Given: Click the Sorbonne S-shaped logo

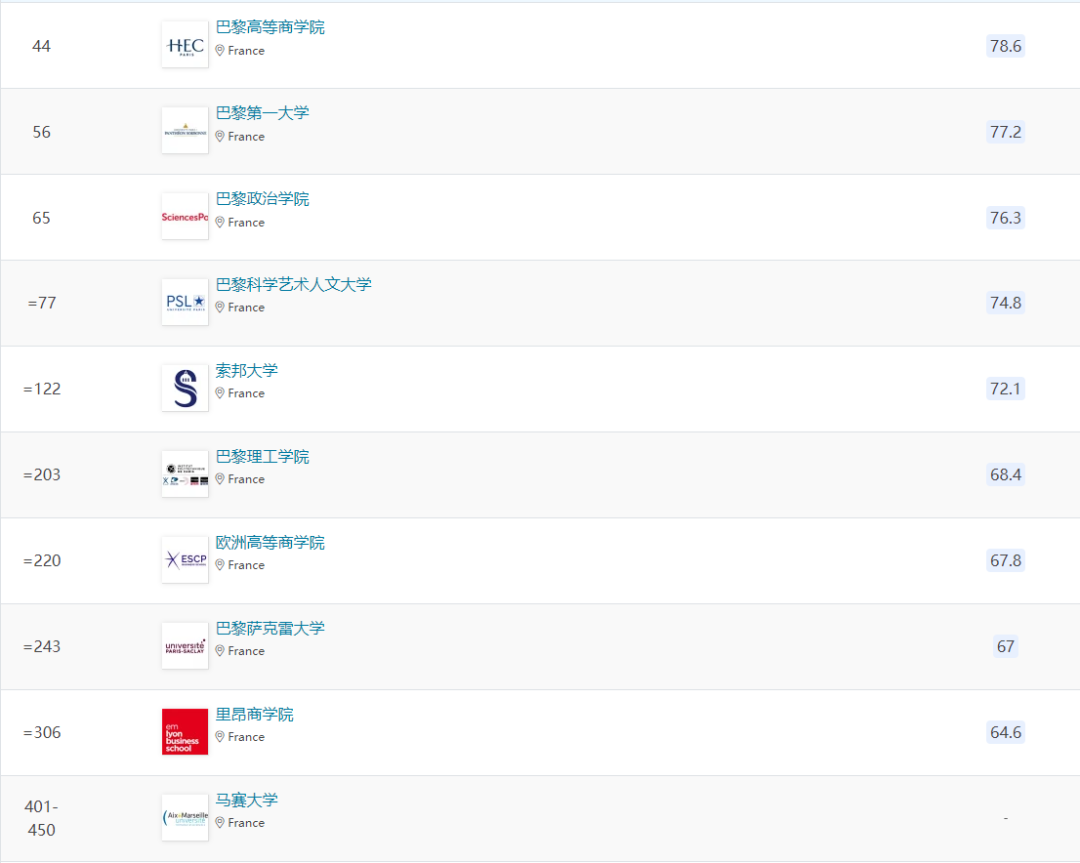Looking at the screenshot, I should (184, 388).
